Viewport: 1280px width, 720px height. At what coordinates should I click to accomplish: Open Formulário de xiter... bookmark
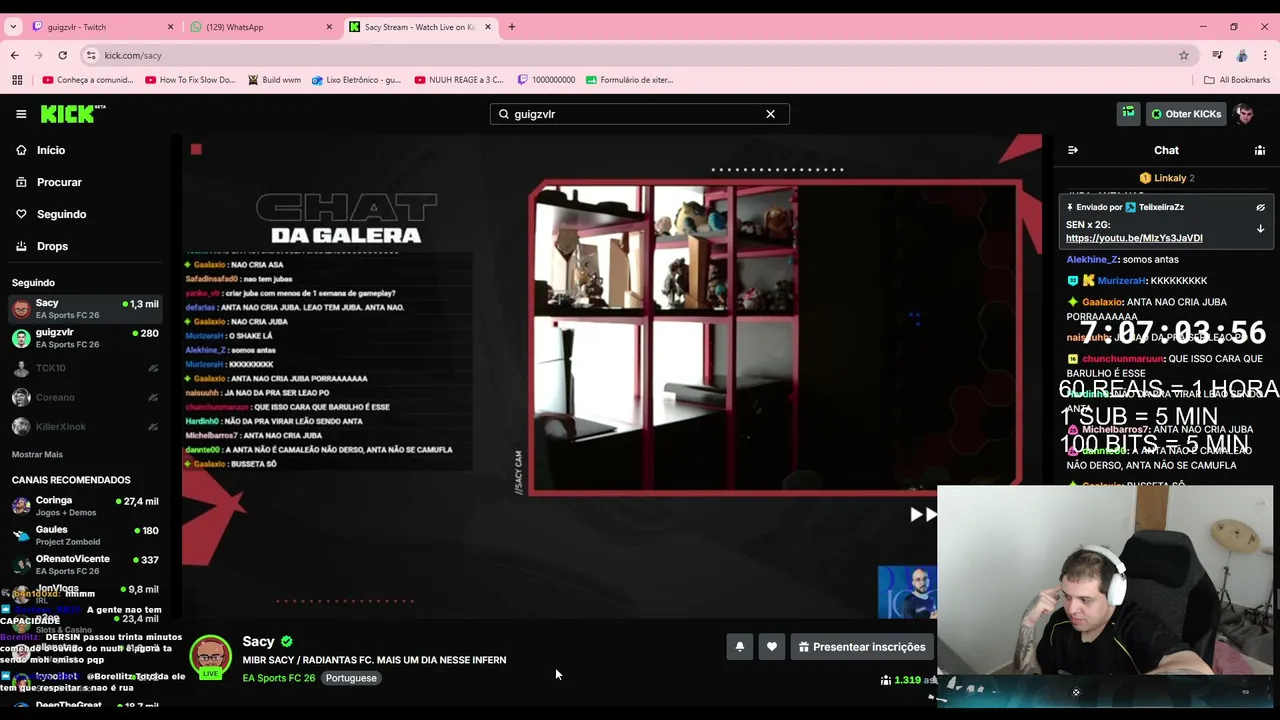[630, 80]
